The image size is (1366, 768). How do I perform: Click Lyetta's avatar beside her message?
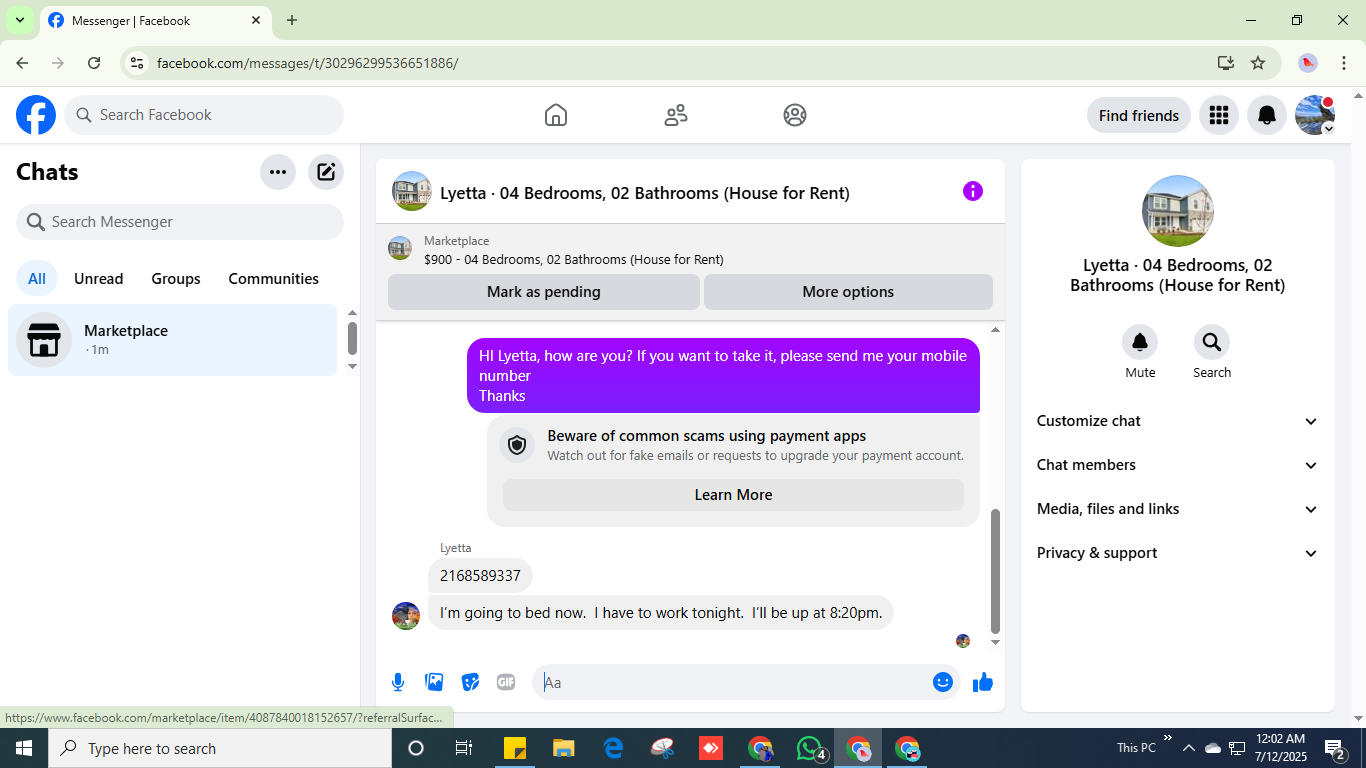click(406, 615)
